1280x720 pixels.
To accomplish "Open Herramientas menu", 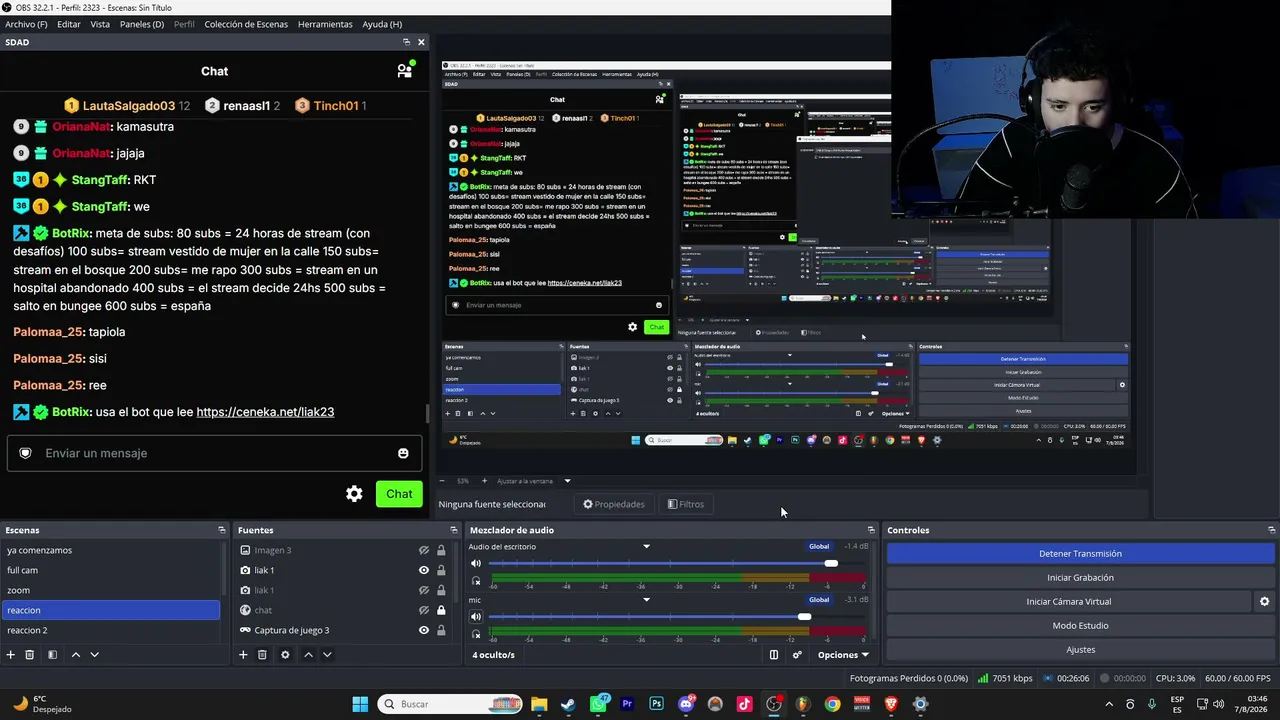I will (325, 24).
